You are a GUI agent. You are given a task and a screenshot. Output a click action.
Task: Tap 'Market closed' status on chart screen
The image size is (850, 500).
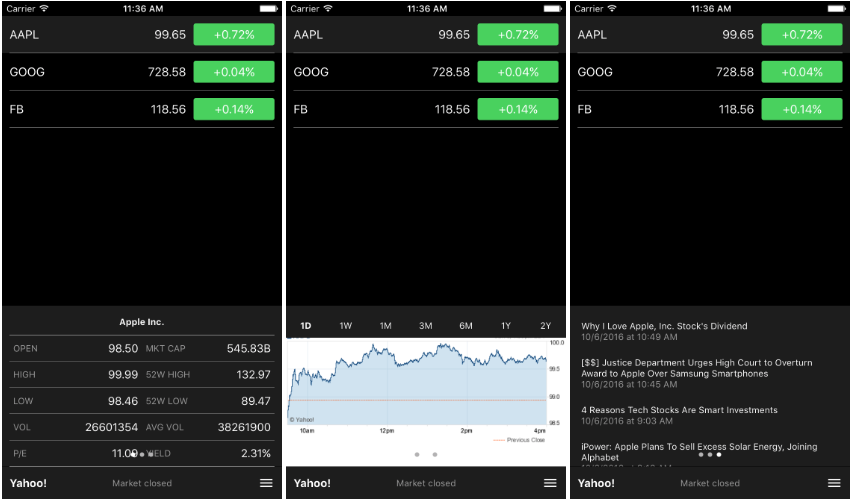pos(426,483)
